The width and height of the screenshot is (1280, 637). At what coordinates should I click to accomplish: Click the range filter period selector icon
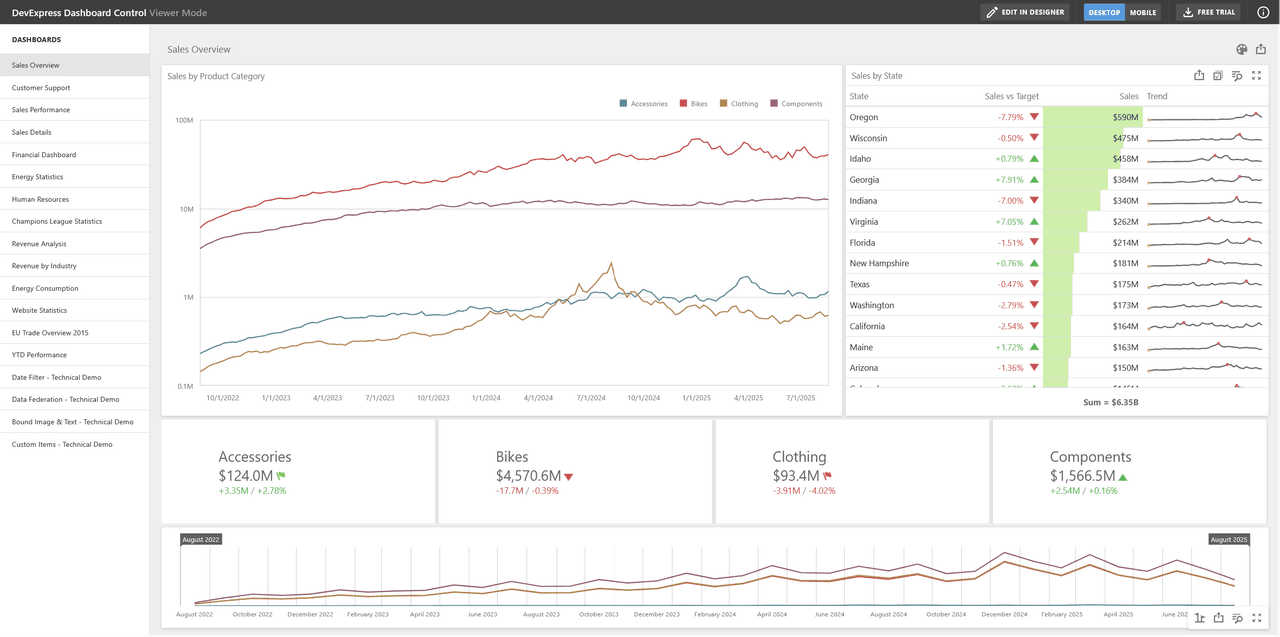point(1199,618)
